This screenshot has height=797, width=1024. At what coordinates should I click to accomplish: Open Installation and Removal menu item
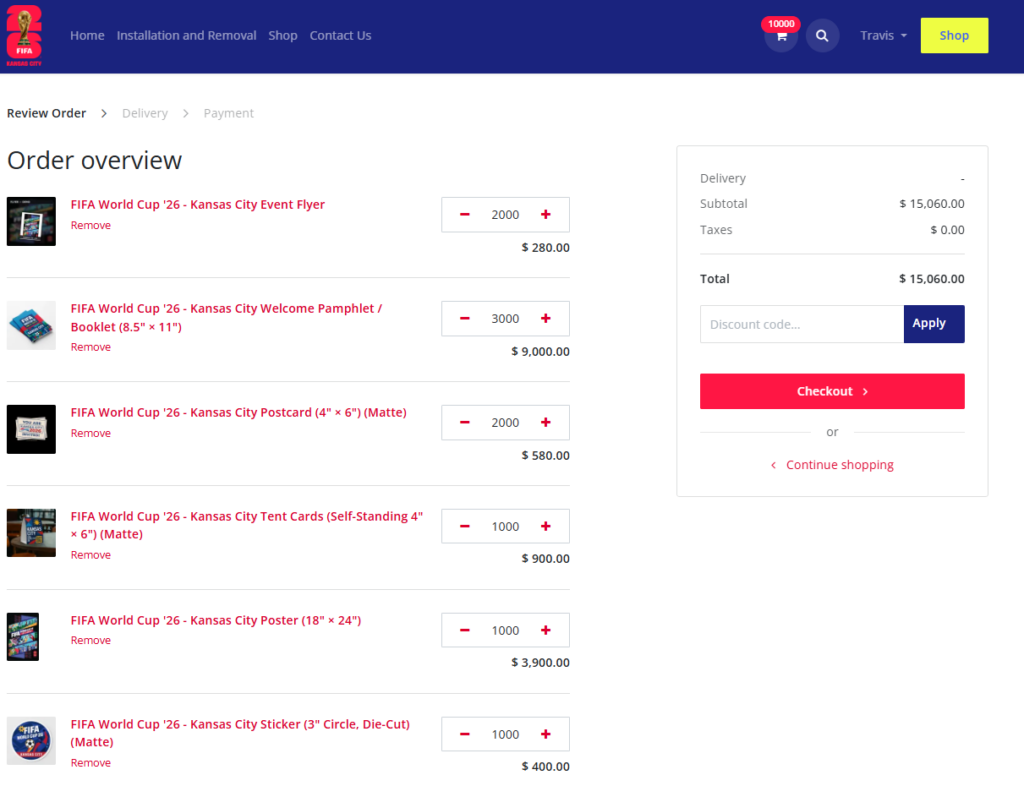[186, 36]
